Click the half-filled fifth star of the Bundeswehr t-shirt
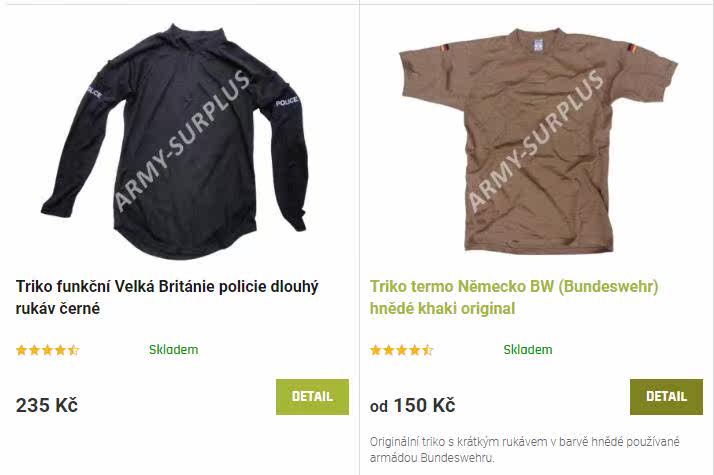The height and width of the screenshot is (475, 714). (427, 350)
